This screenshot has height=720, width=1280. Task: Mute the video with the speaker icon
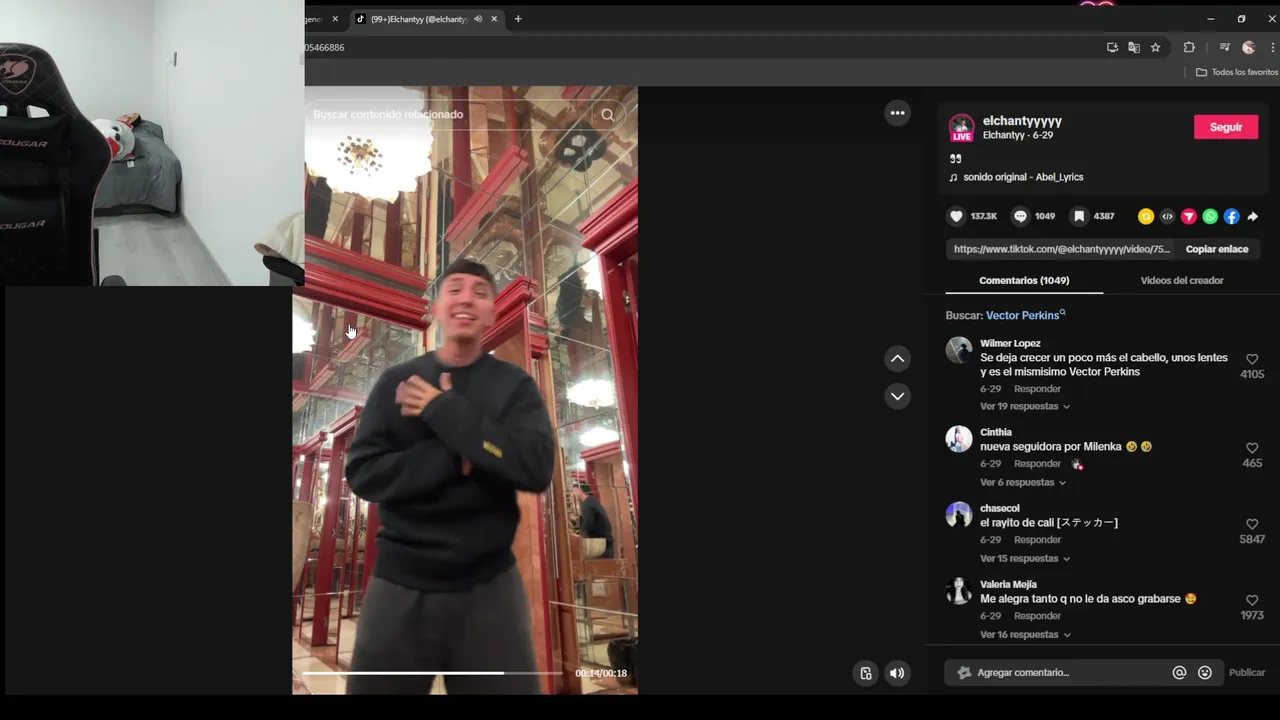tap(897, 673)
